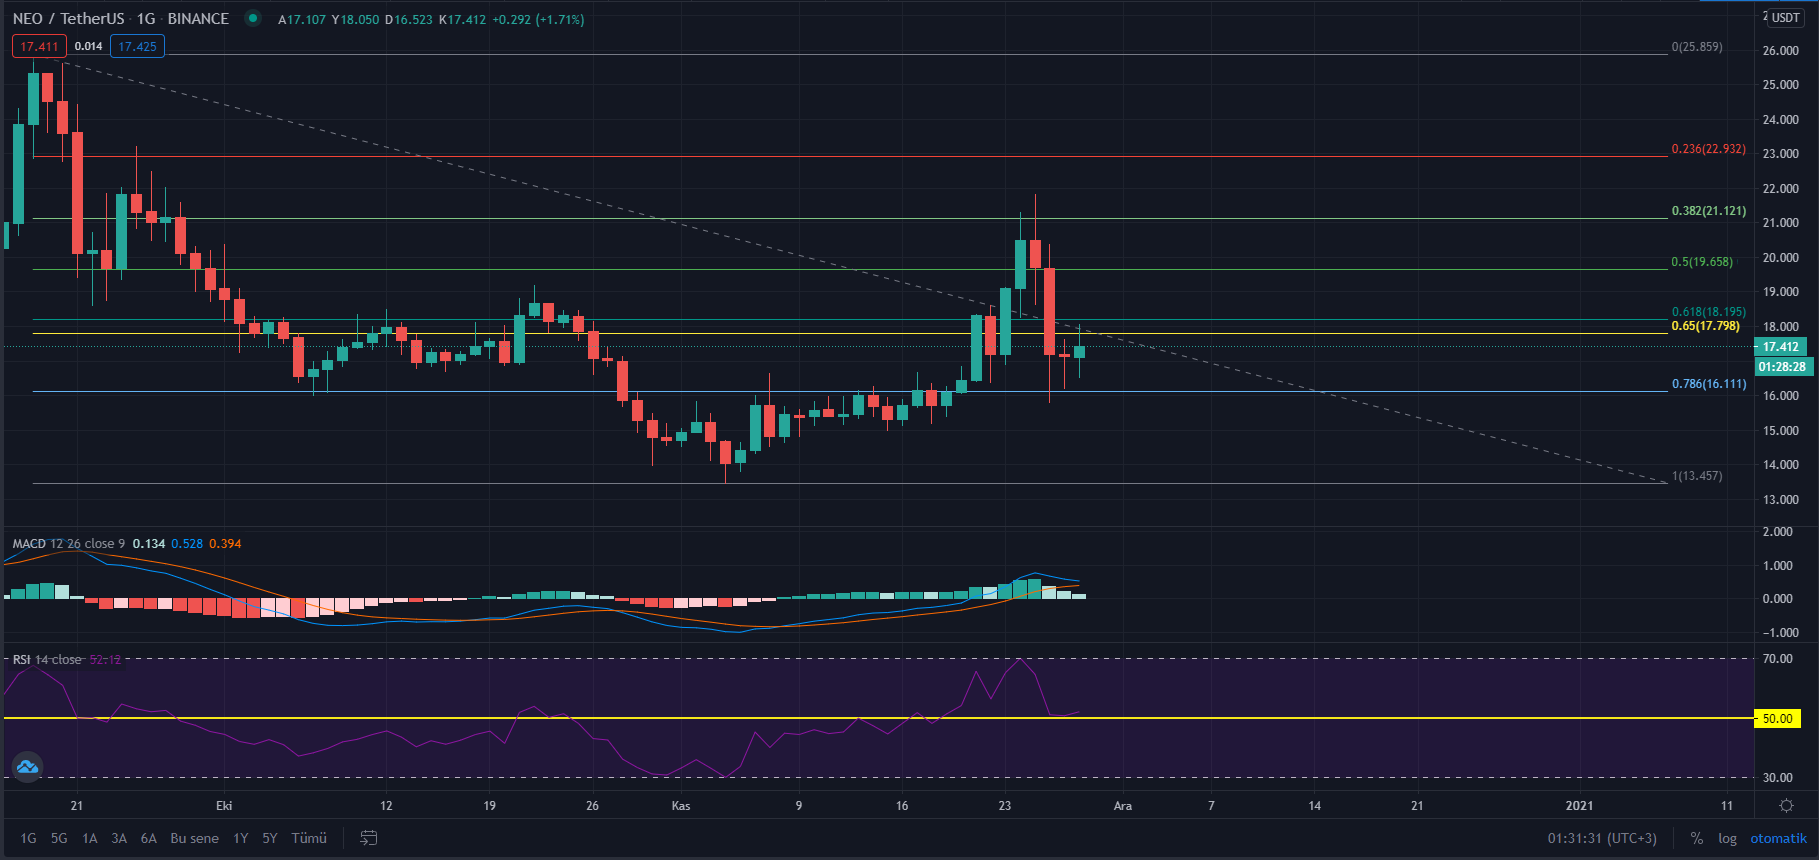Click the RSI 30.00 axis label
Screen dimensions: 1819x860
(x=1778, y=777)
